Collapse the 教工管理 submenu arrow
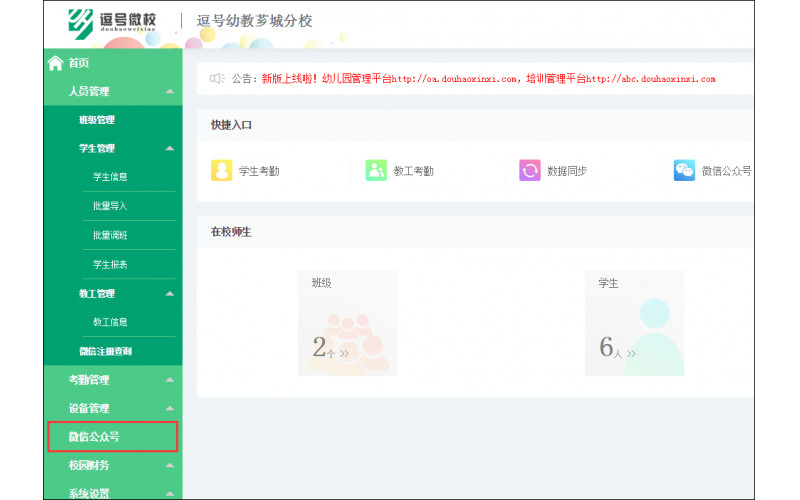800x500 pixels. pyautogui.click(x=170, y=294)
